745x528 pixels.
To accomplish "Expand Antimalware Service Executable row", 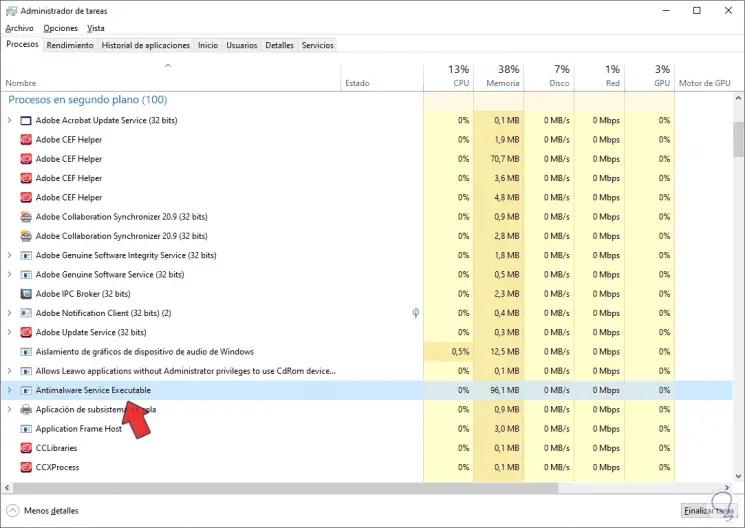I will pos(9,390).
